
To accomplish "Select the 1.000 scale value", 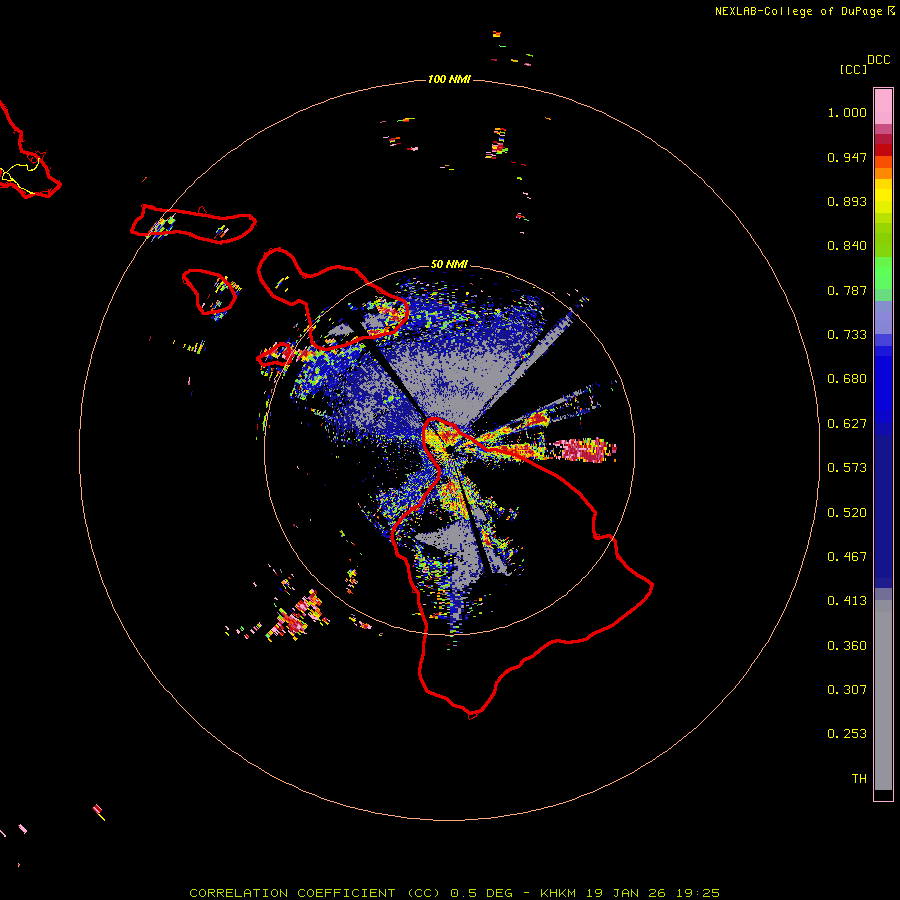I will (847, 112).
